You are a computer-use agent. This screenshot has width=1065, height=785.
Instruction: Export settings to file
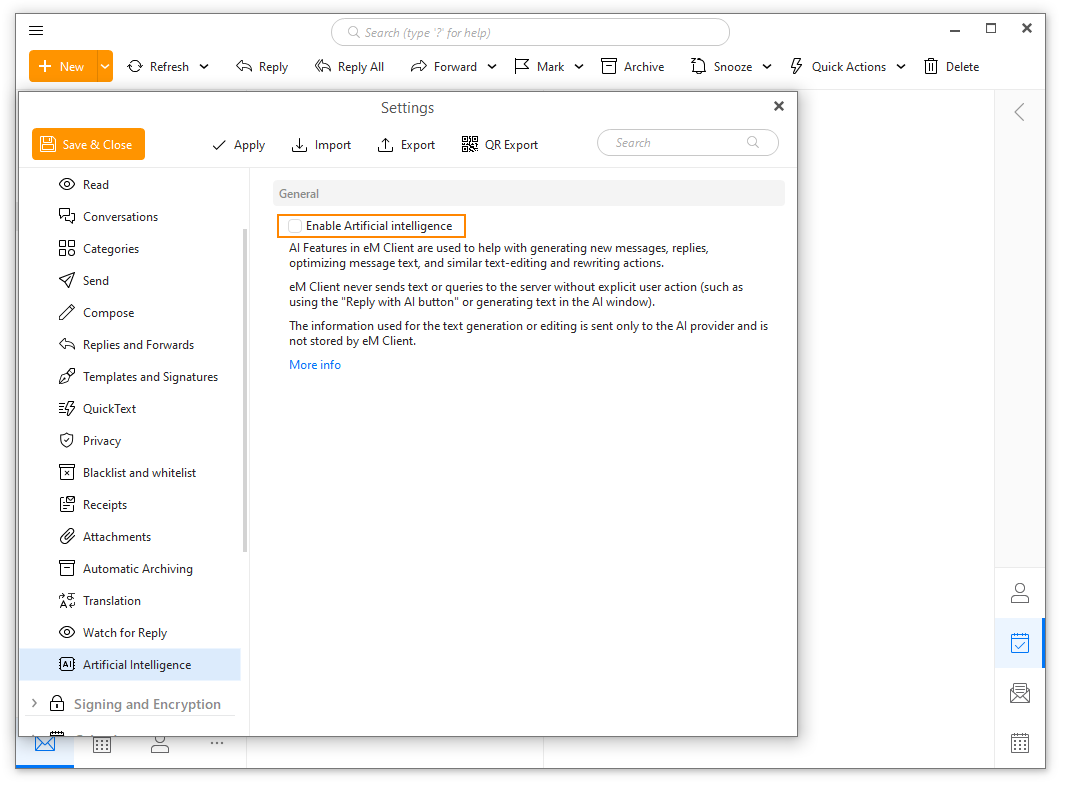point(406,145)
